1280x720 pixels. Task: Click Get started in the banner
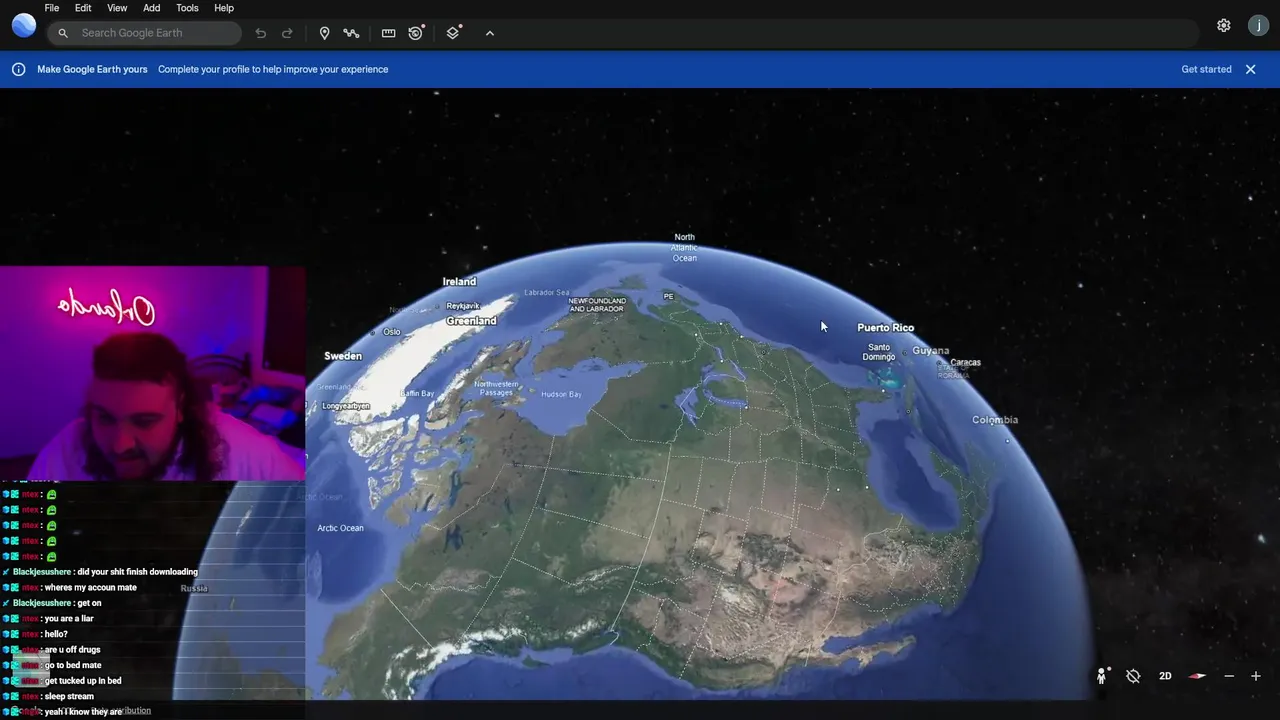tap(1206, 69)
